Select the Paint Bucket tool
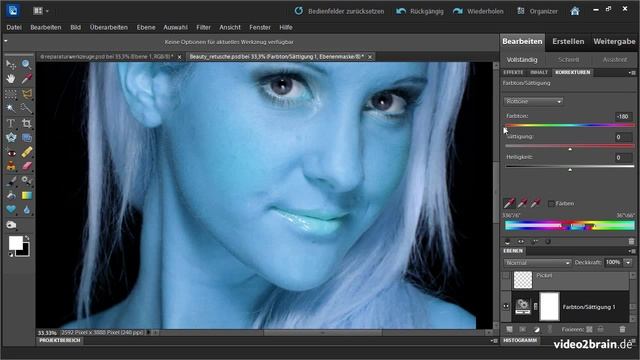This screenshot has width=640, height=360. (11, 196)
